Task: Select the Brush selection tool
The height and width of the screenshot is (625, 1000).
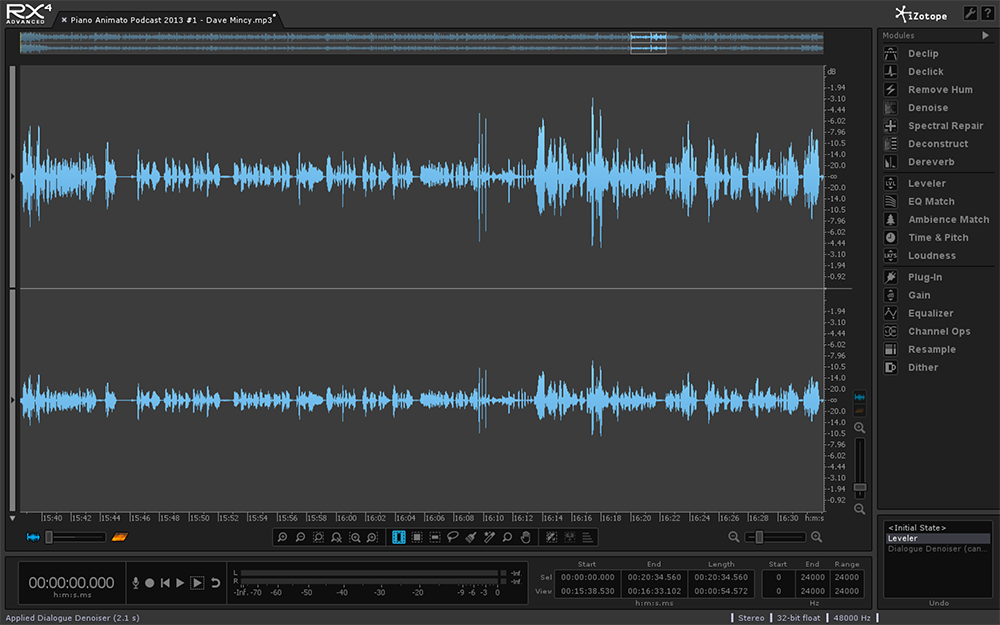Action: pos(471,538)
